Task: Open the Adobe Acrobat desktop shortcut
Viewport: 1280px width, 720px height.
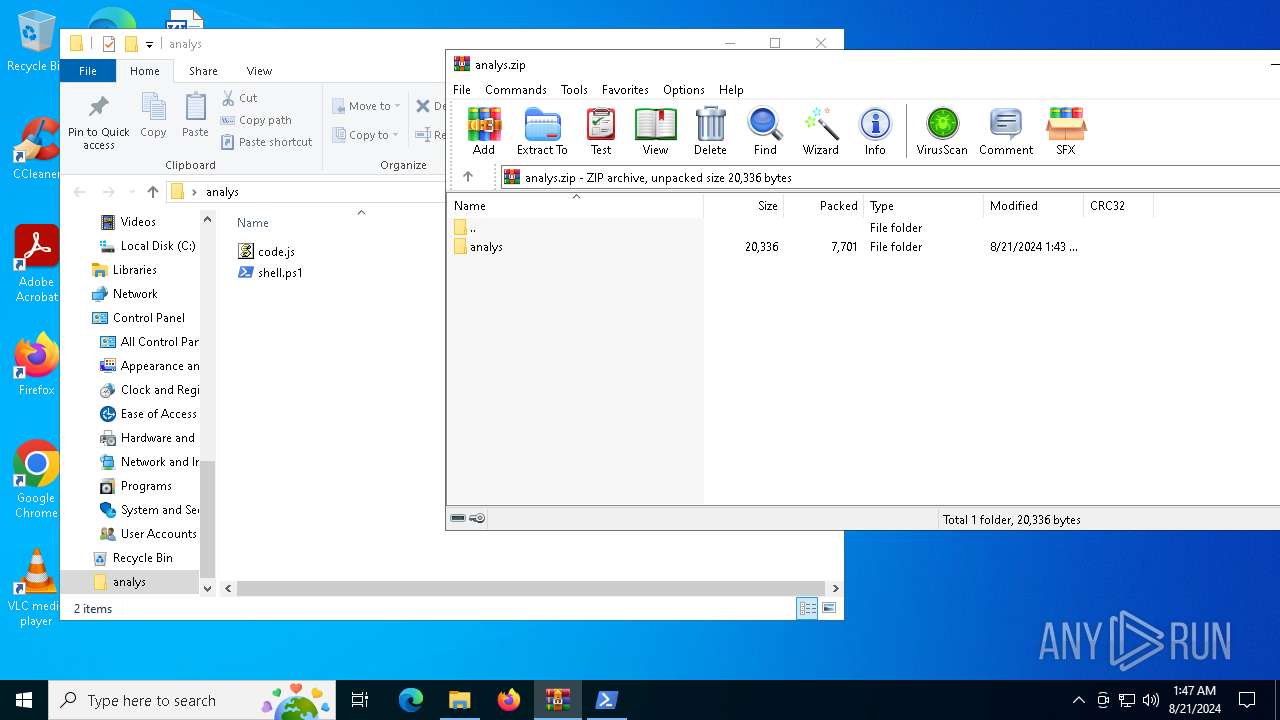Action: point(36,264)
